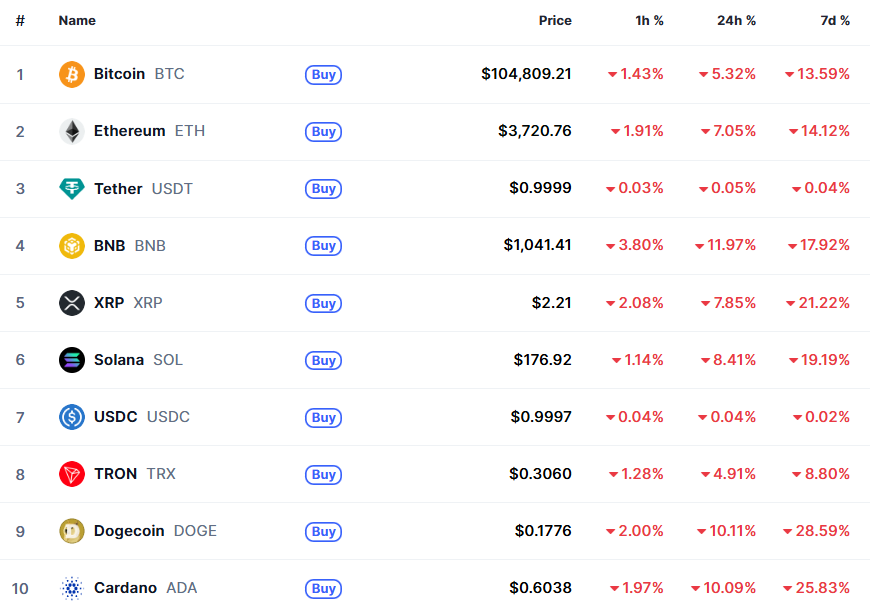The width and height of the screenshot is (870, 615).
Task: Click the Solana logo icon
Action: (x=72, y=360)
